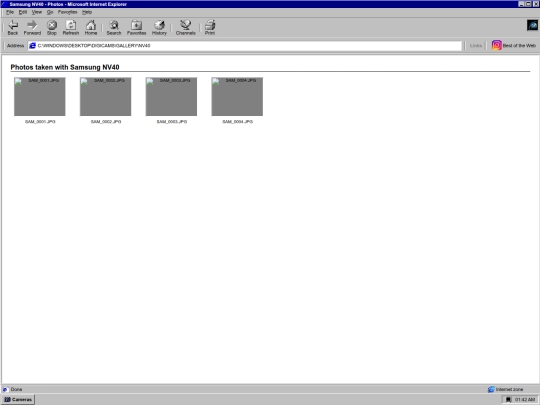Open the SAM_0004.JPG thumbnail

pyautogui.click(x=237, y=97)
